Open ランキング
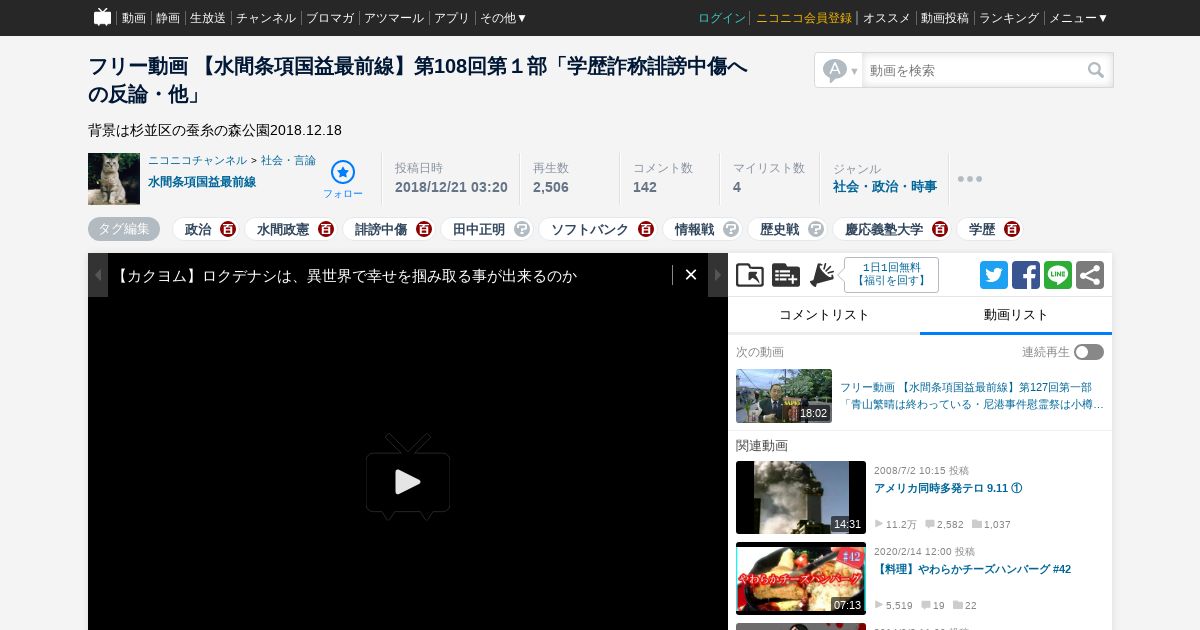Viewport: 1200px width, 630px height. pyautogui.click(x=1009, y=18)
